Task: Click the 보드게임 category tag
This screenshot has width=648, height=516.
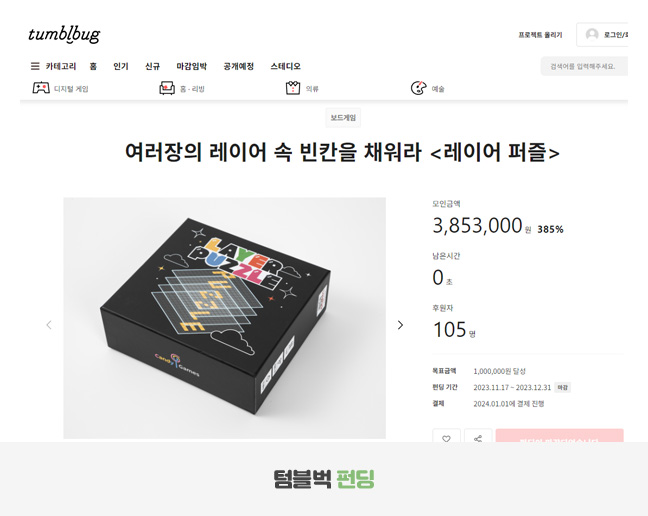Action: pos(343,118)
